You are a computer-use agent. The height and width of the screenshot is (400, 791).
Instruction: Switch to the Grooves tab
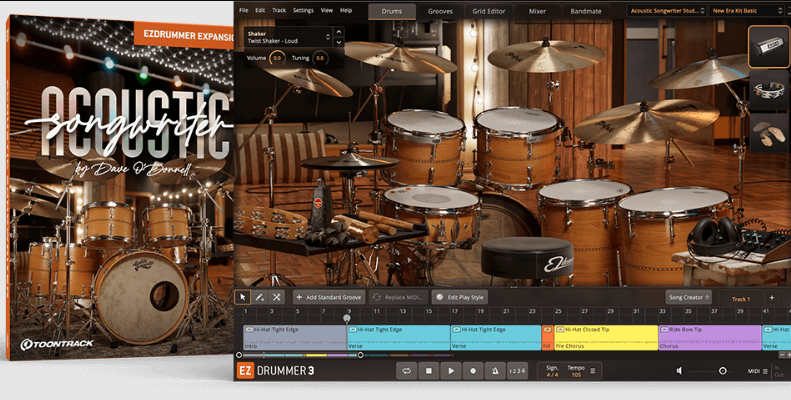coord(440,11)
